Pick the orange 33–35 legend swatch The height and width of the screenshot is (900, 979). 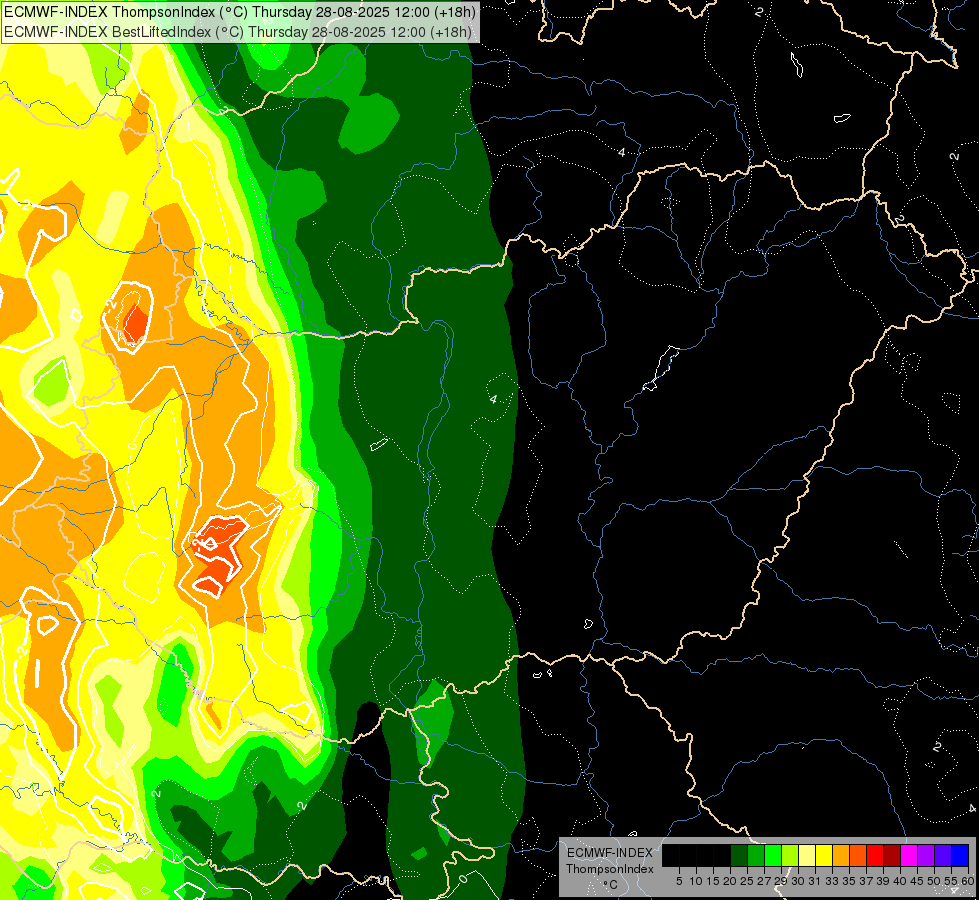click(x=841, y=855)
